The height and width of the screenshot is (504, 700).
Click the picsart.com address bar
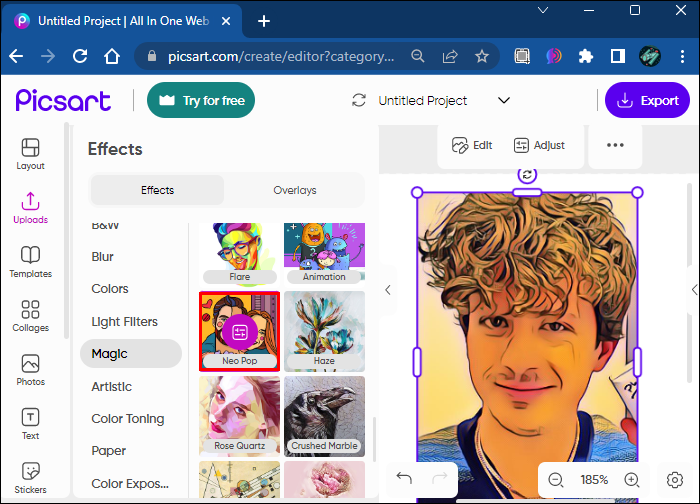281,56
